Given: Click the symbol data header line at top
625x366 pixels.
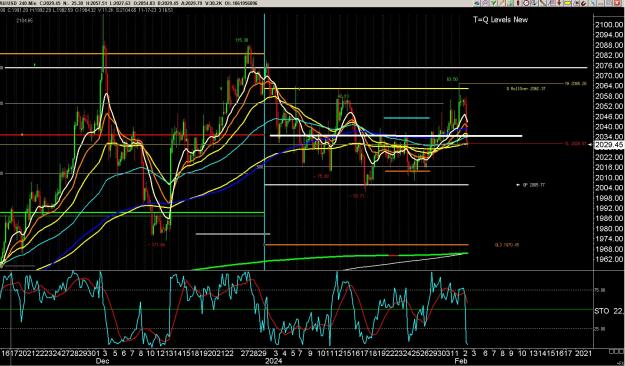Looking at the screenshot, I should [x=130, y=3].
